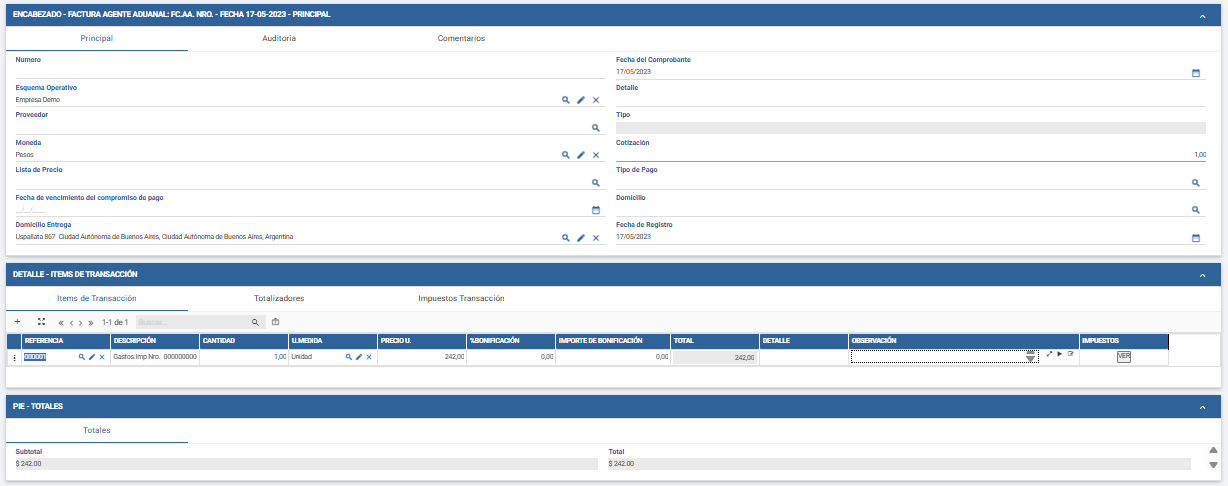
Task: Clear Domicilio Entrega value
Action: click(596, 238)
